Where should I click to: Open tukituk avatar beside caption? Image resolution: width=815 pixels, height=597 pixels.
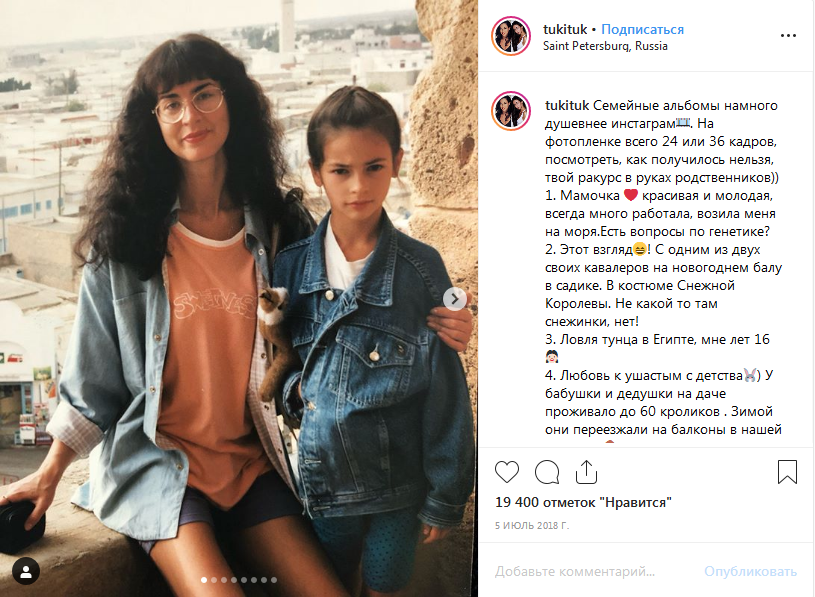(x=510, y=111)
